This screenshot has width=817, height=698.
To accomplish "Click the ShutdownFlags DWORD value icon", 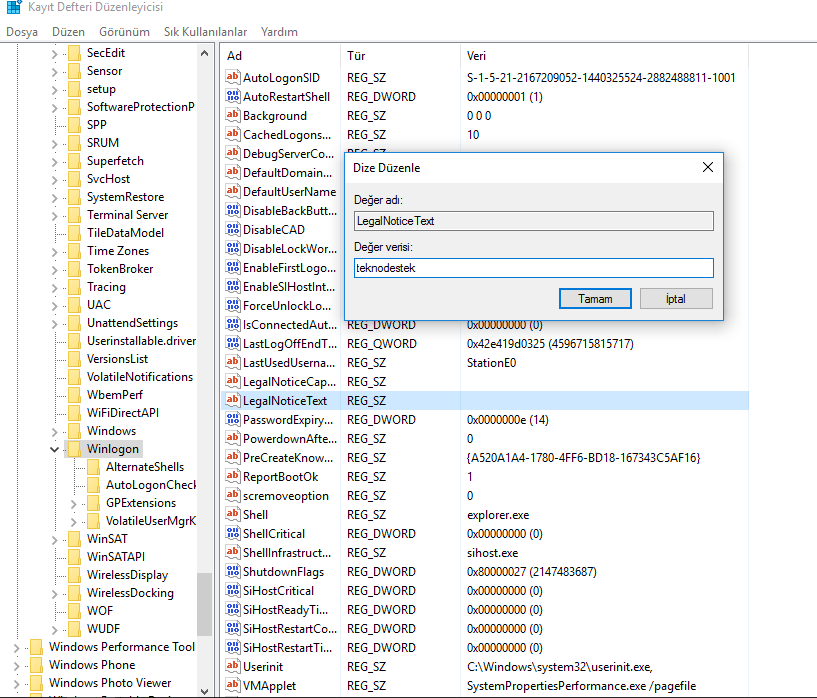I will tap(233, 572).
